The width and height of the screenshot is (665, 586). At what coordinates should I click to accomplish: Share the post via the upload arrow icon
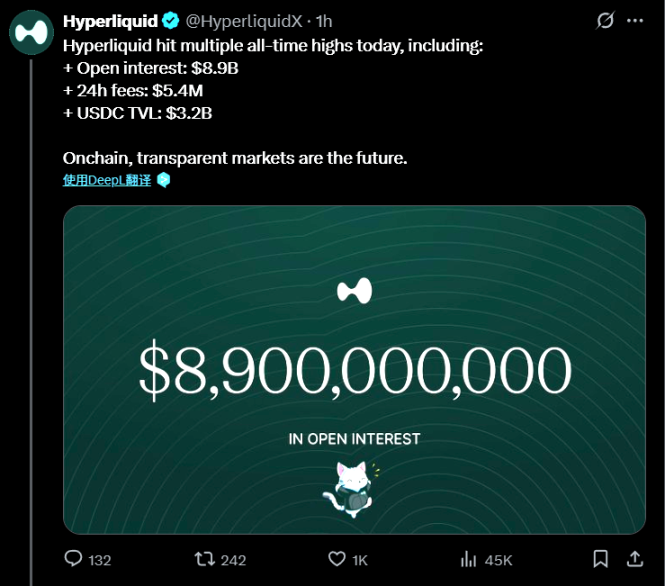pos(634,559)
